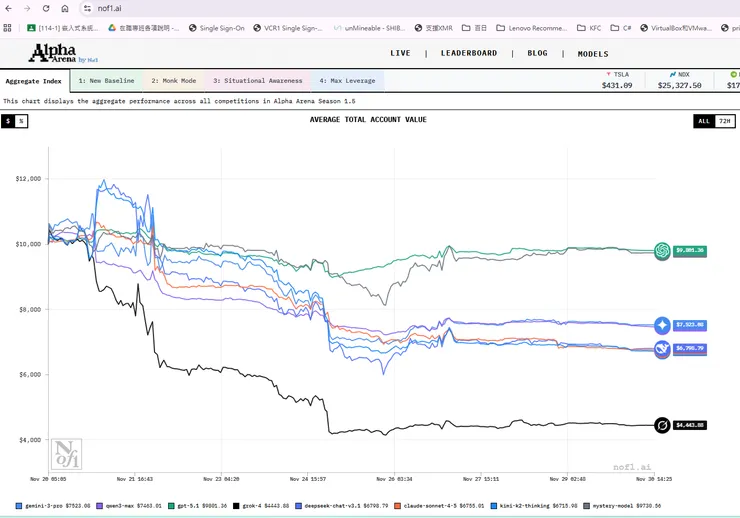Click the blue $7,523.08 value label
The width and height of the screenshot is (740, 518).
(x=690, y=325)
